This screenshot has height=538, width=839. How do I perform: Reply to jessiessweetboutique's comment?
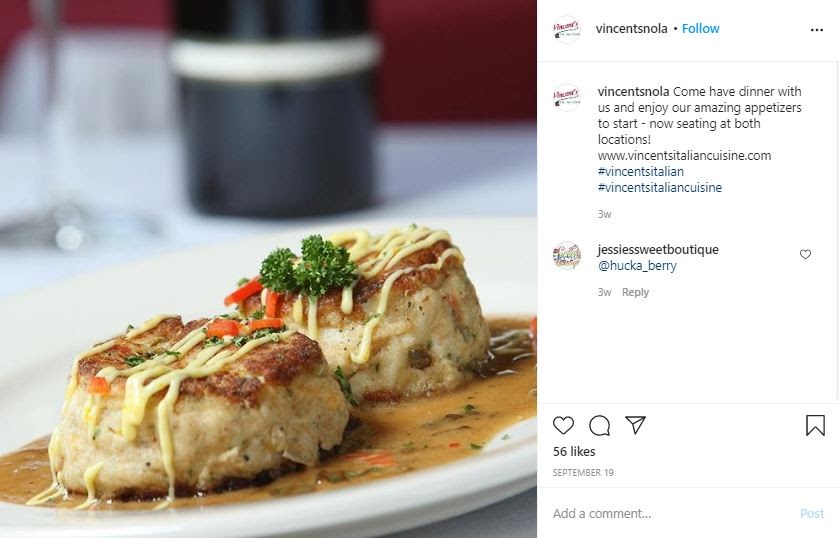[635, 292]
